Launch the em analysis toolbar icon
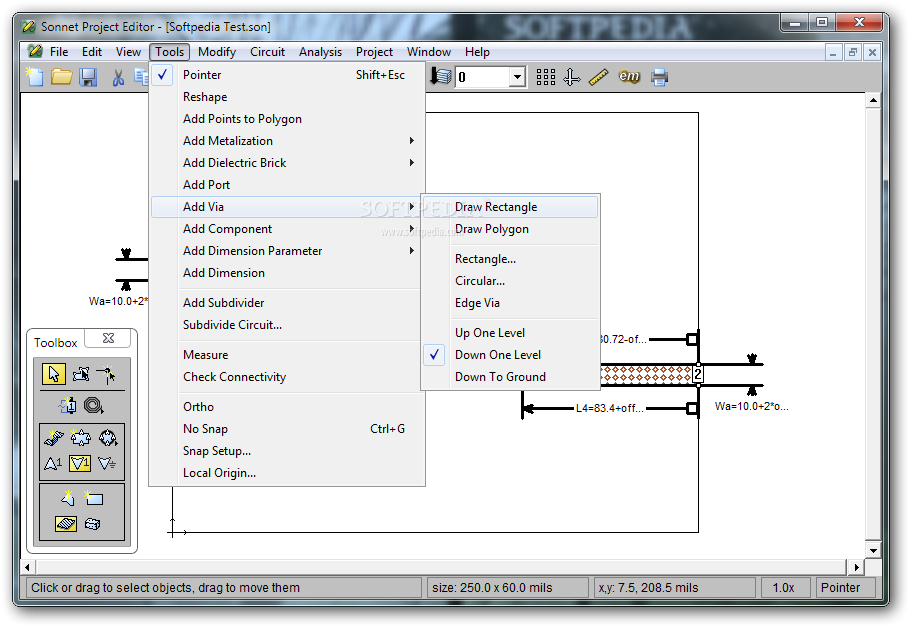 629,76
